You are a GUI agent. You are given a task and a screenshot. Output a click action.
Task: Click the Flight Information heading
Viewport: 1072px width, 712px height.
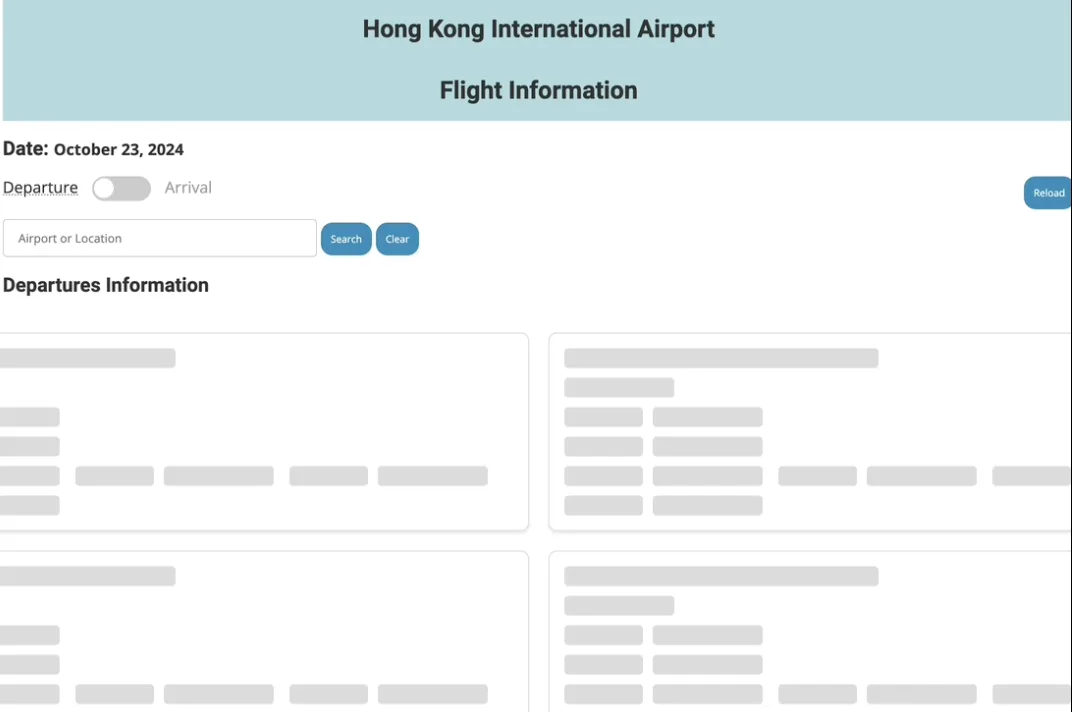point(538,90)
